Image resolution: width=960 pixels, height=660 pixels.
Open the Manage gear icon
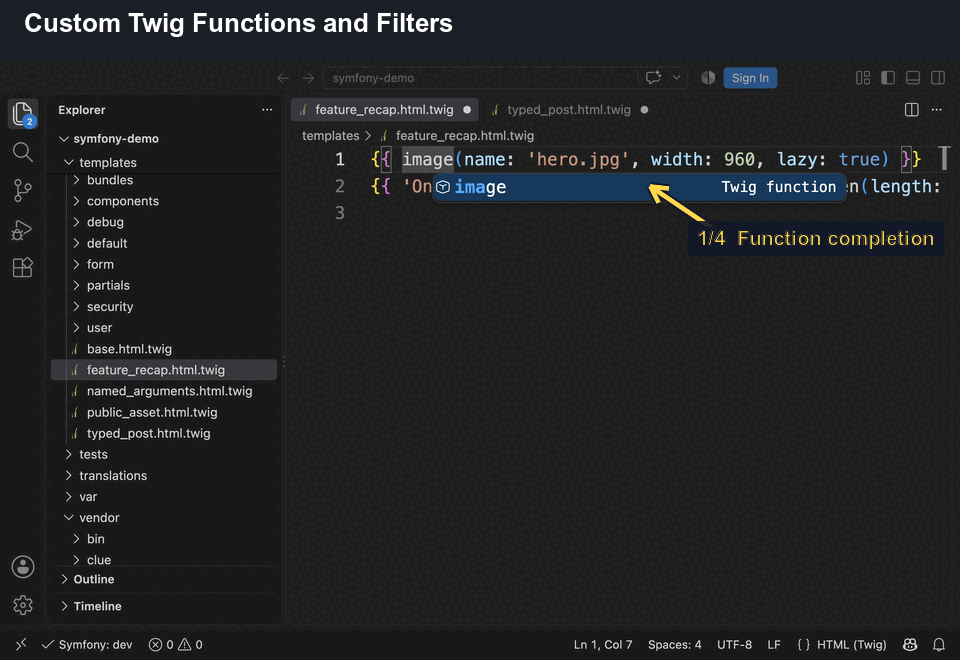click(23, 605)
